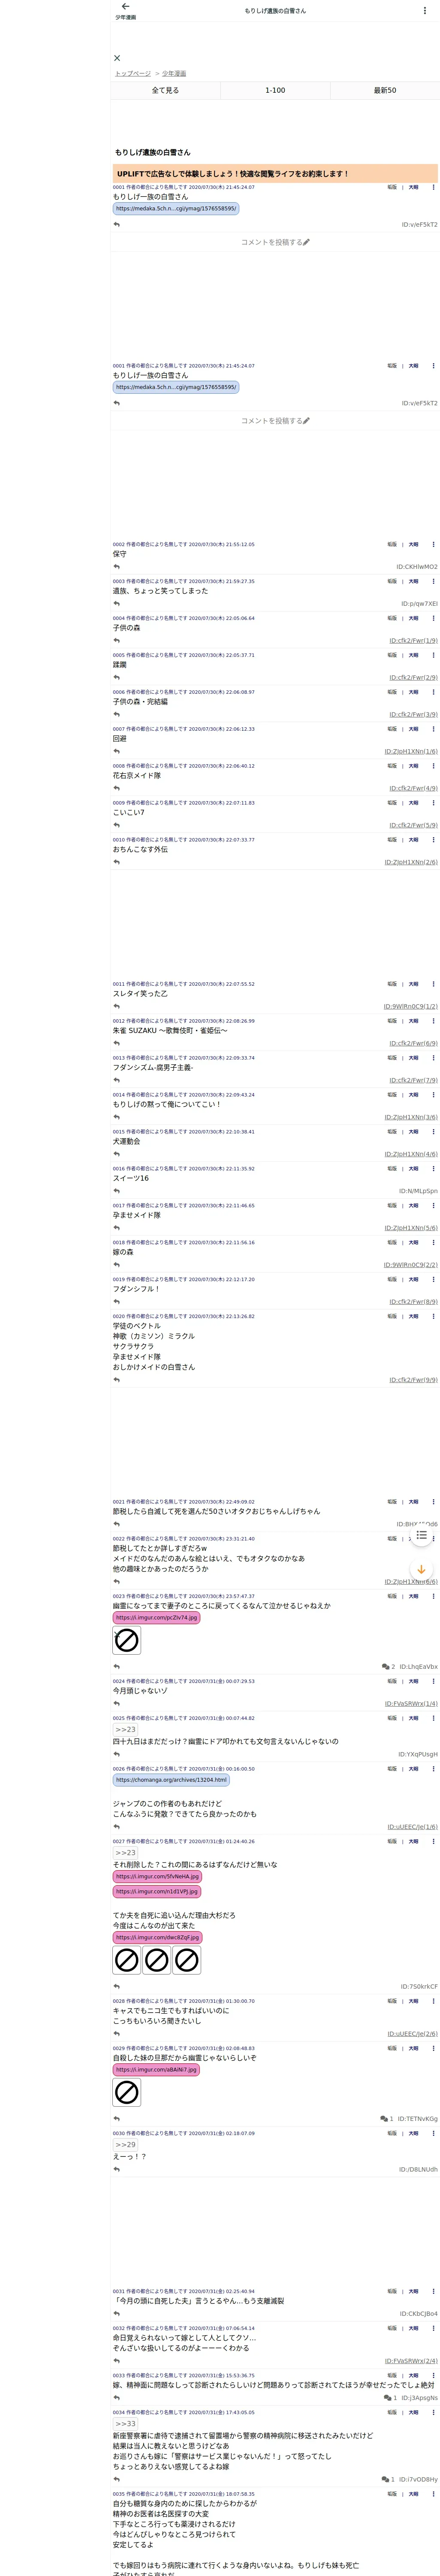This screenshot has width=440, height=2576.
Task: Follow >>29 anchor in post 0030
Action: (x=125, y=2145)
